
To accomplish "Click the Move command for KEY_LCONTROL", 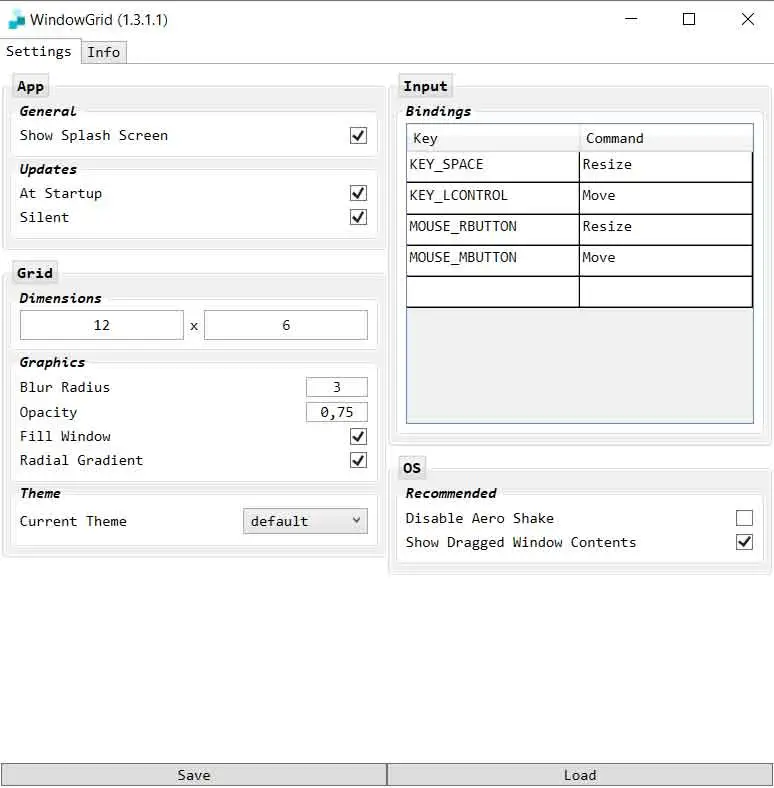I will pos(666,198).
